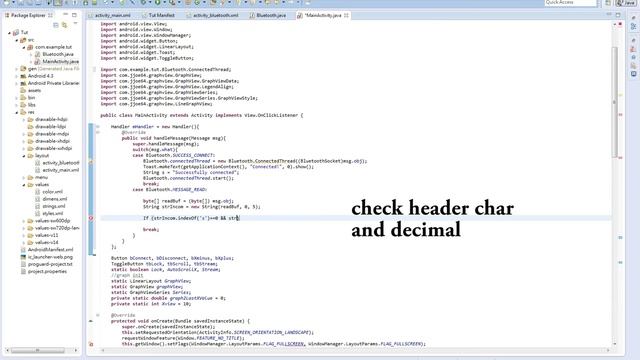Select the libs folder

click(x=28, y=105)
